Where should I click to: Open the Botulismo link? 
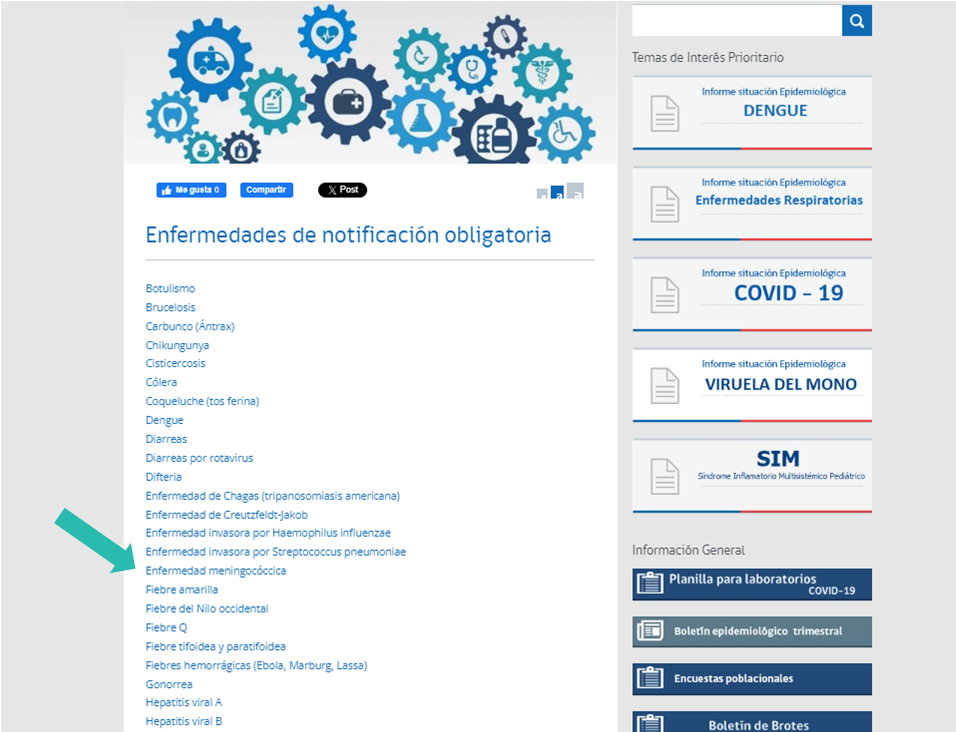(x=171, y=288)
